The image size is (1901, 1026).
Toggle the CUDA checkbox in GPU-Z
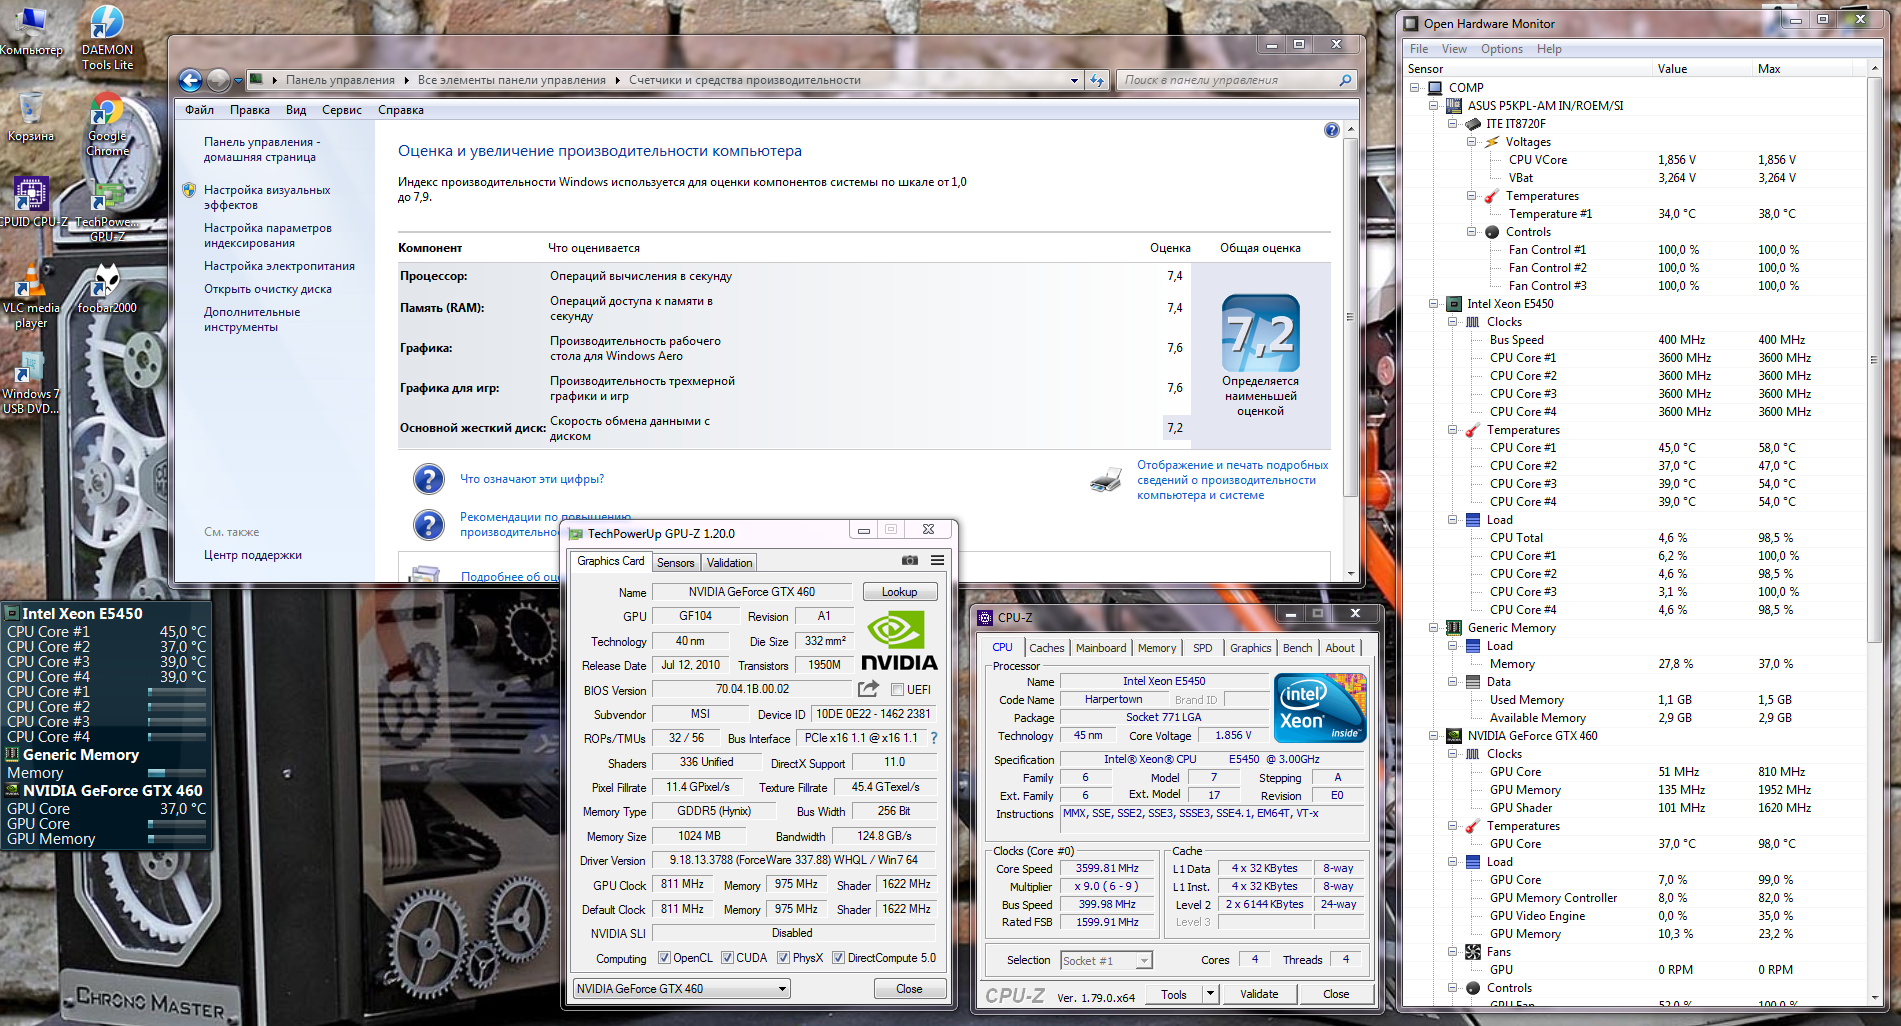click(727, 958)
